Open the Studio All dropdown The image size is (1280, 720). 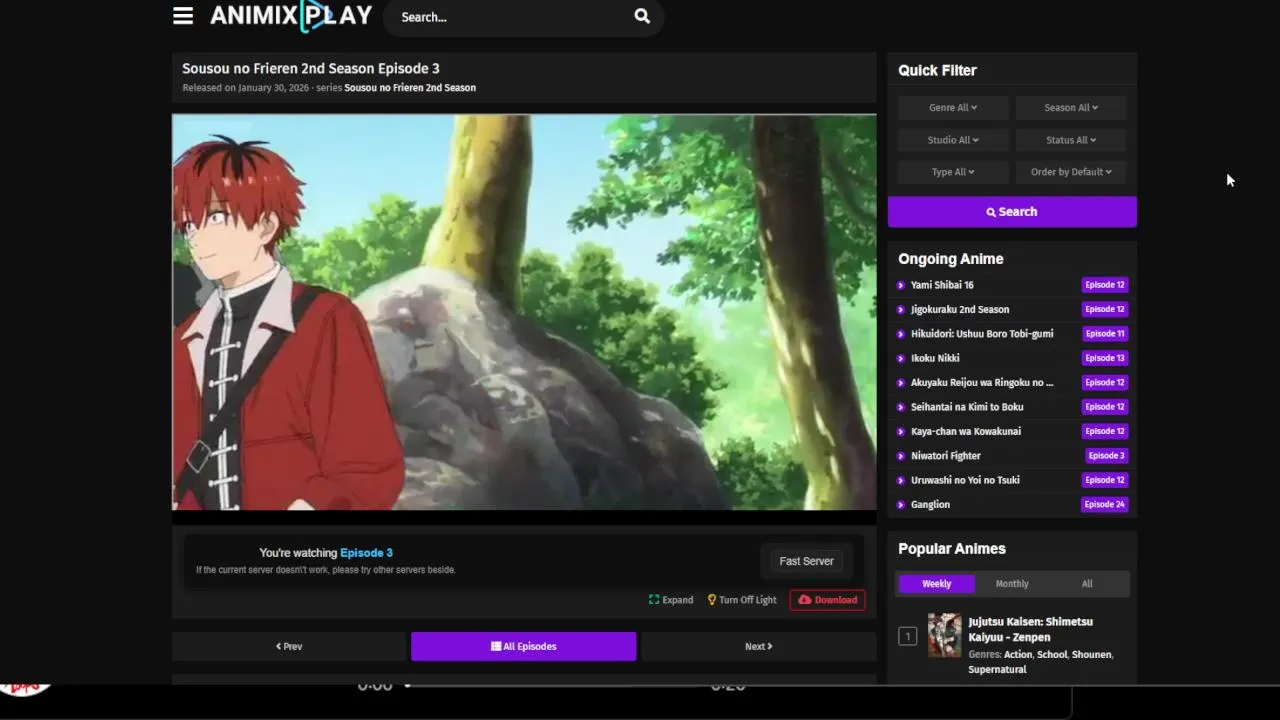coord(953,140)
